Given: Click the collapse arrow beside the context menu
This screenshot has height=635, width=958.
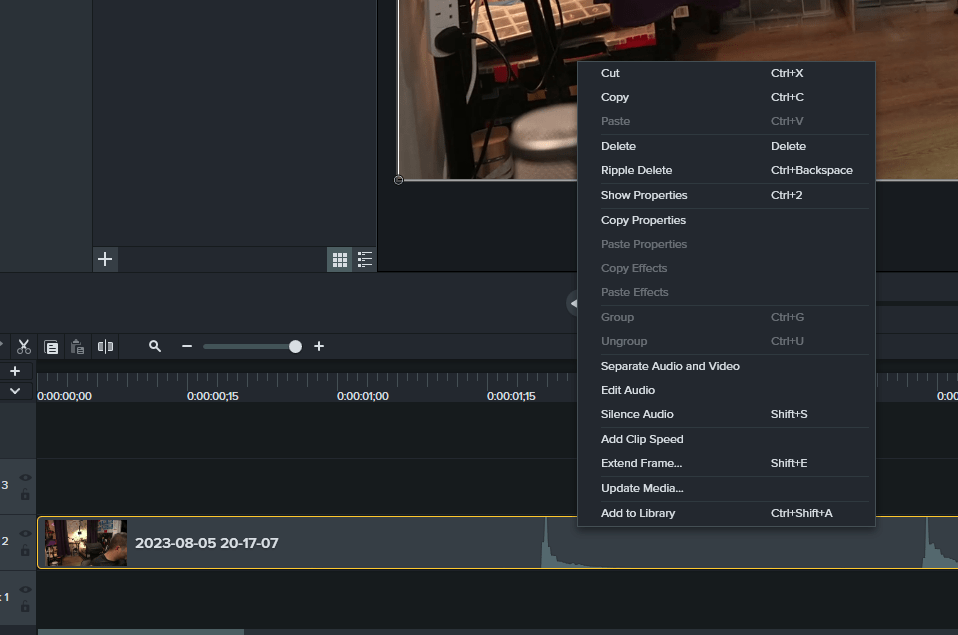Looking at the screenshot, I should (x=572, y=303).
